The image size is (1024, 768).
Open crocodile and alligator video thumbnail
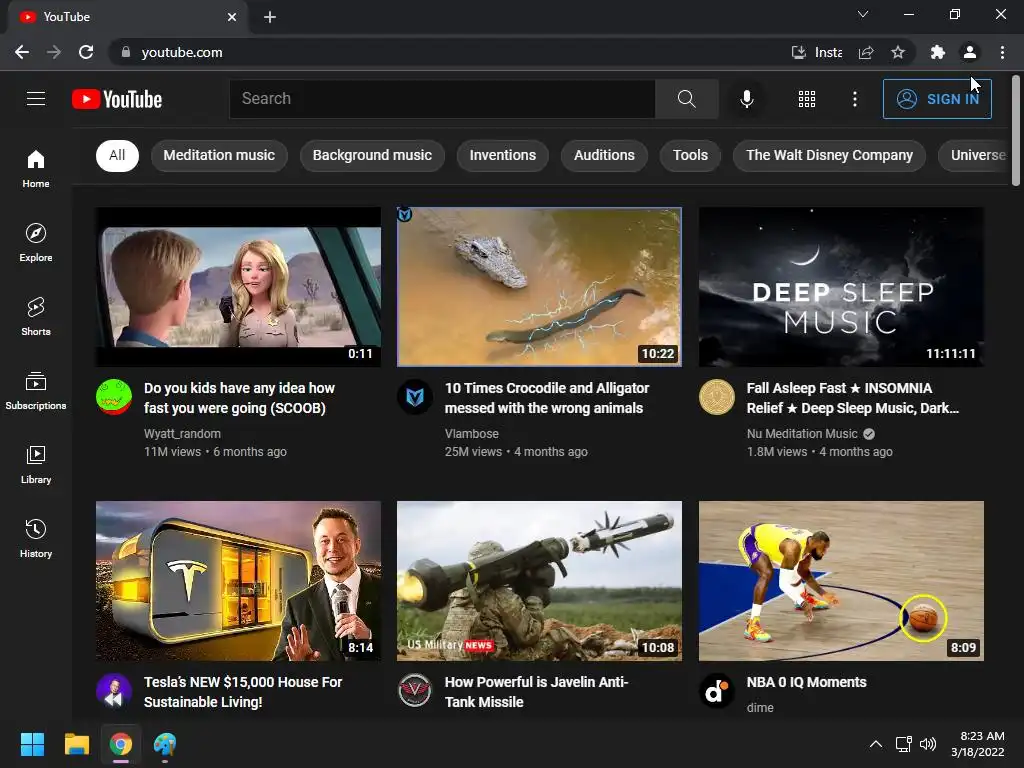tap(539, 287)
